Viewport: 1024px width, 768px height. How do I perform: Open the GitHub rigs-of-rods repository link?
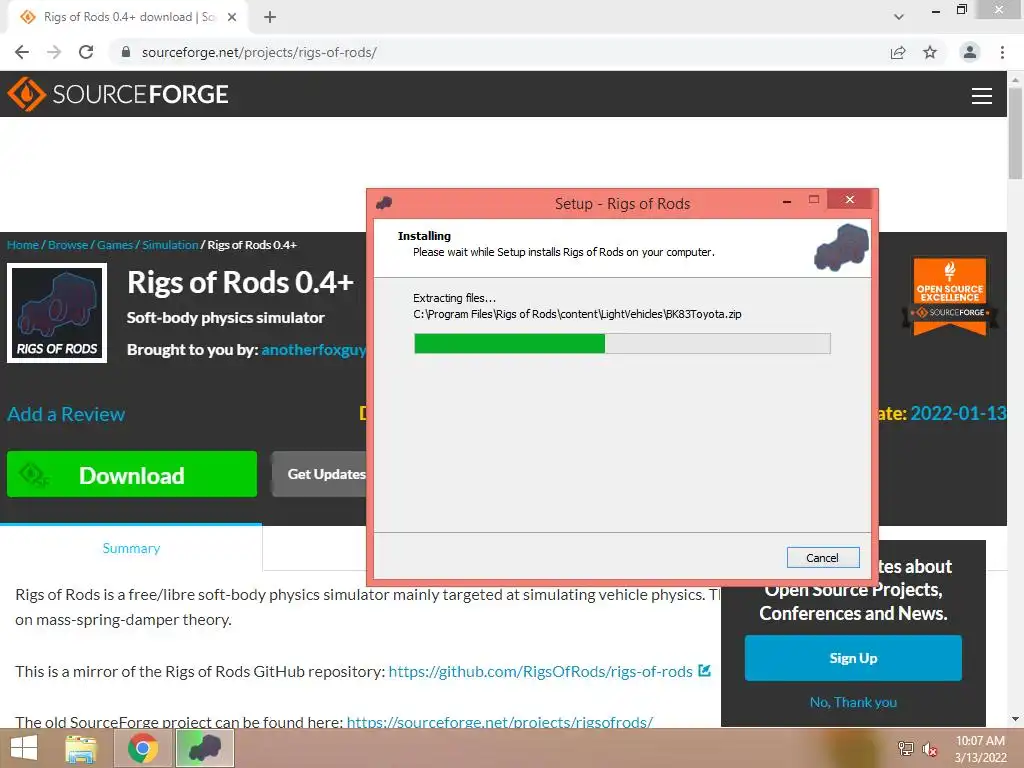pos(541,671)
